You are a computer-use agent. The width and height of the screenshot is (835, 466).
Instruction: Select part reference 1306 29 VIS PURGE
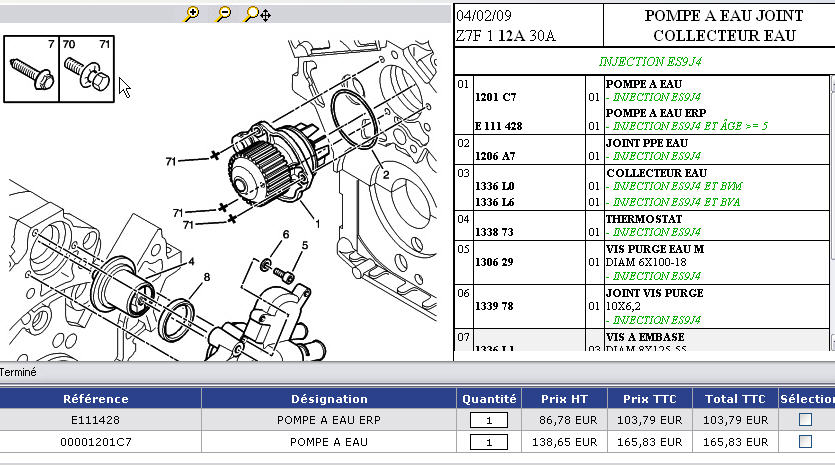point(494,262)
